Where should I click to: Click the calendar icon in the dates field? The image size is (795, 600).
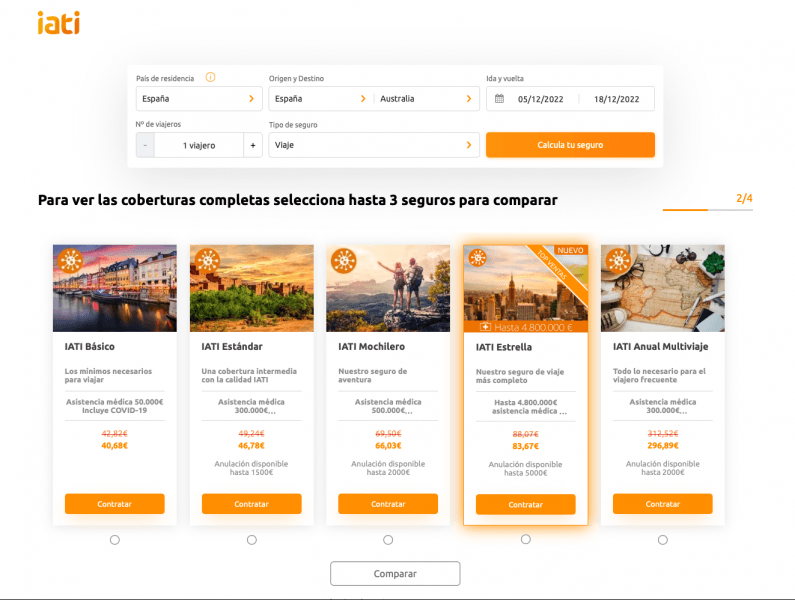499,99
